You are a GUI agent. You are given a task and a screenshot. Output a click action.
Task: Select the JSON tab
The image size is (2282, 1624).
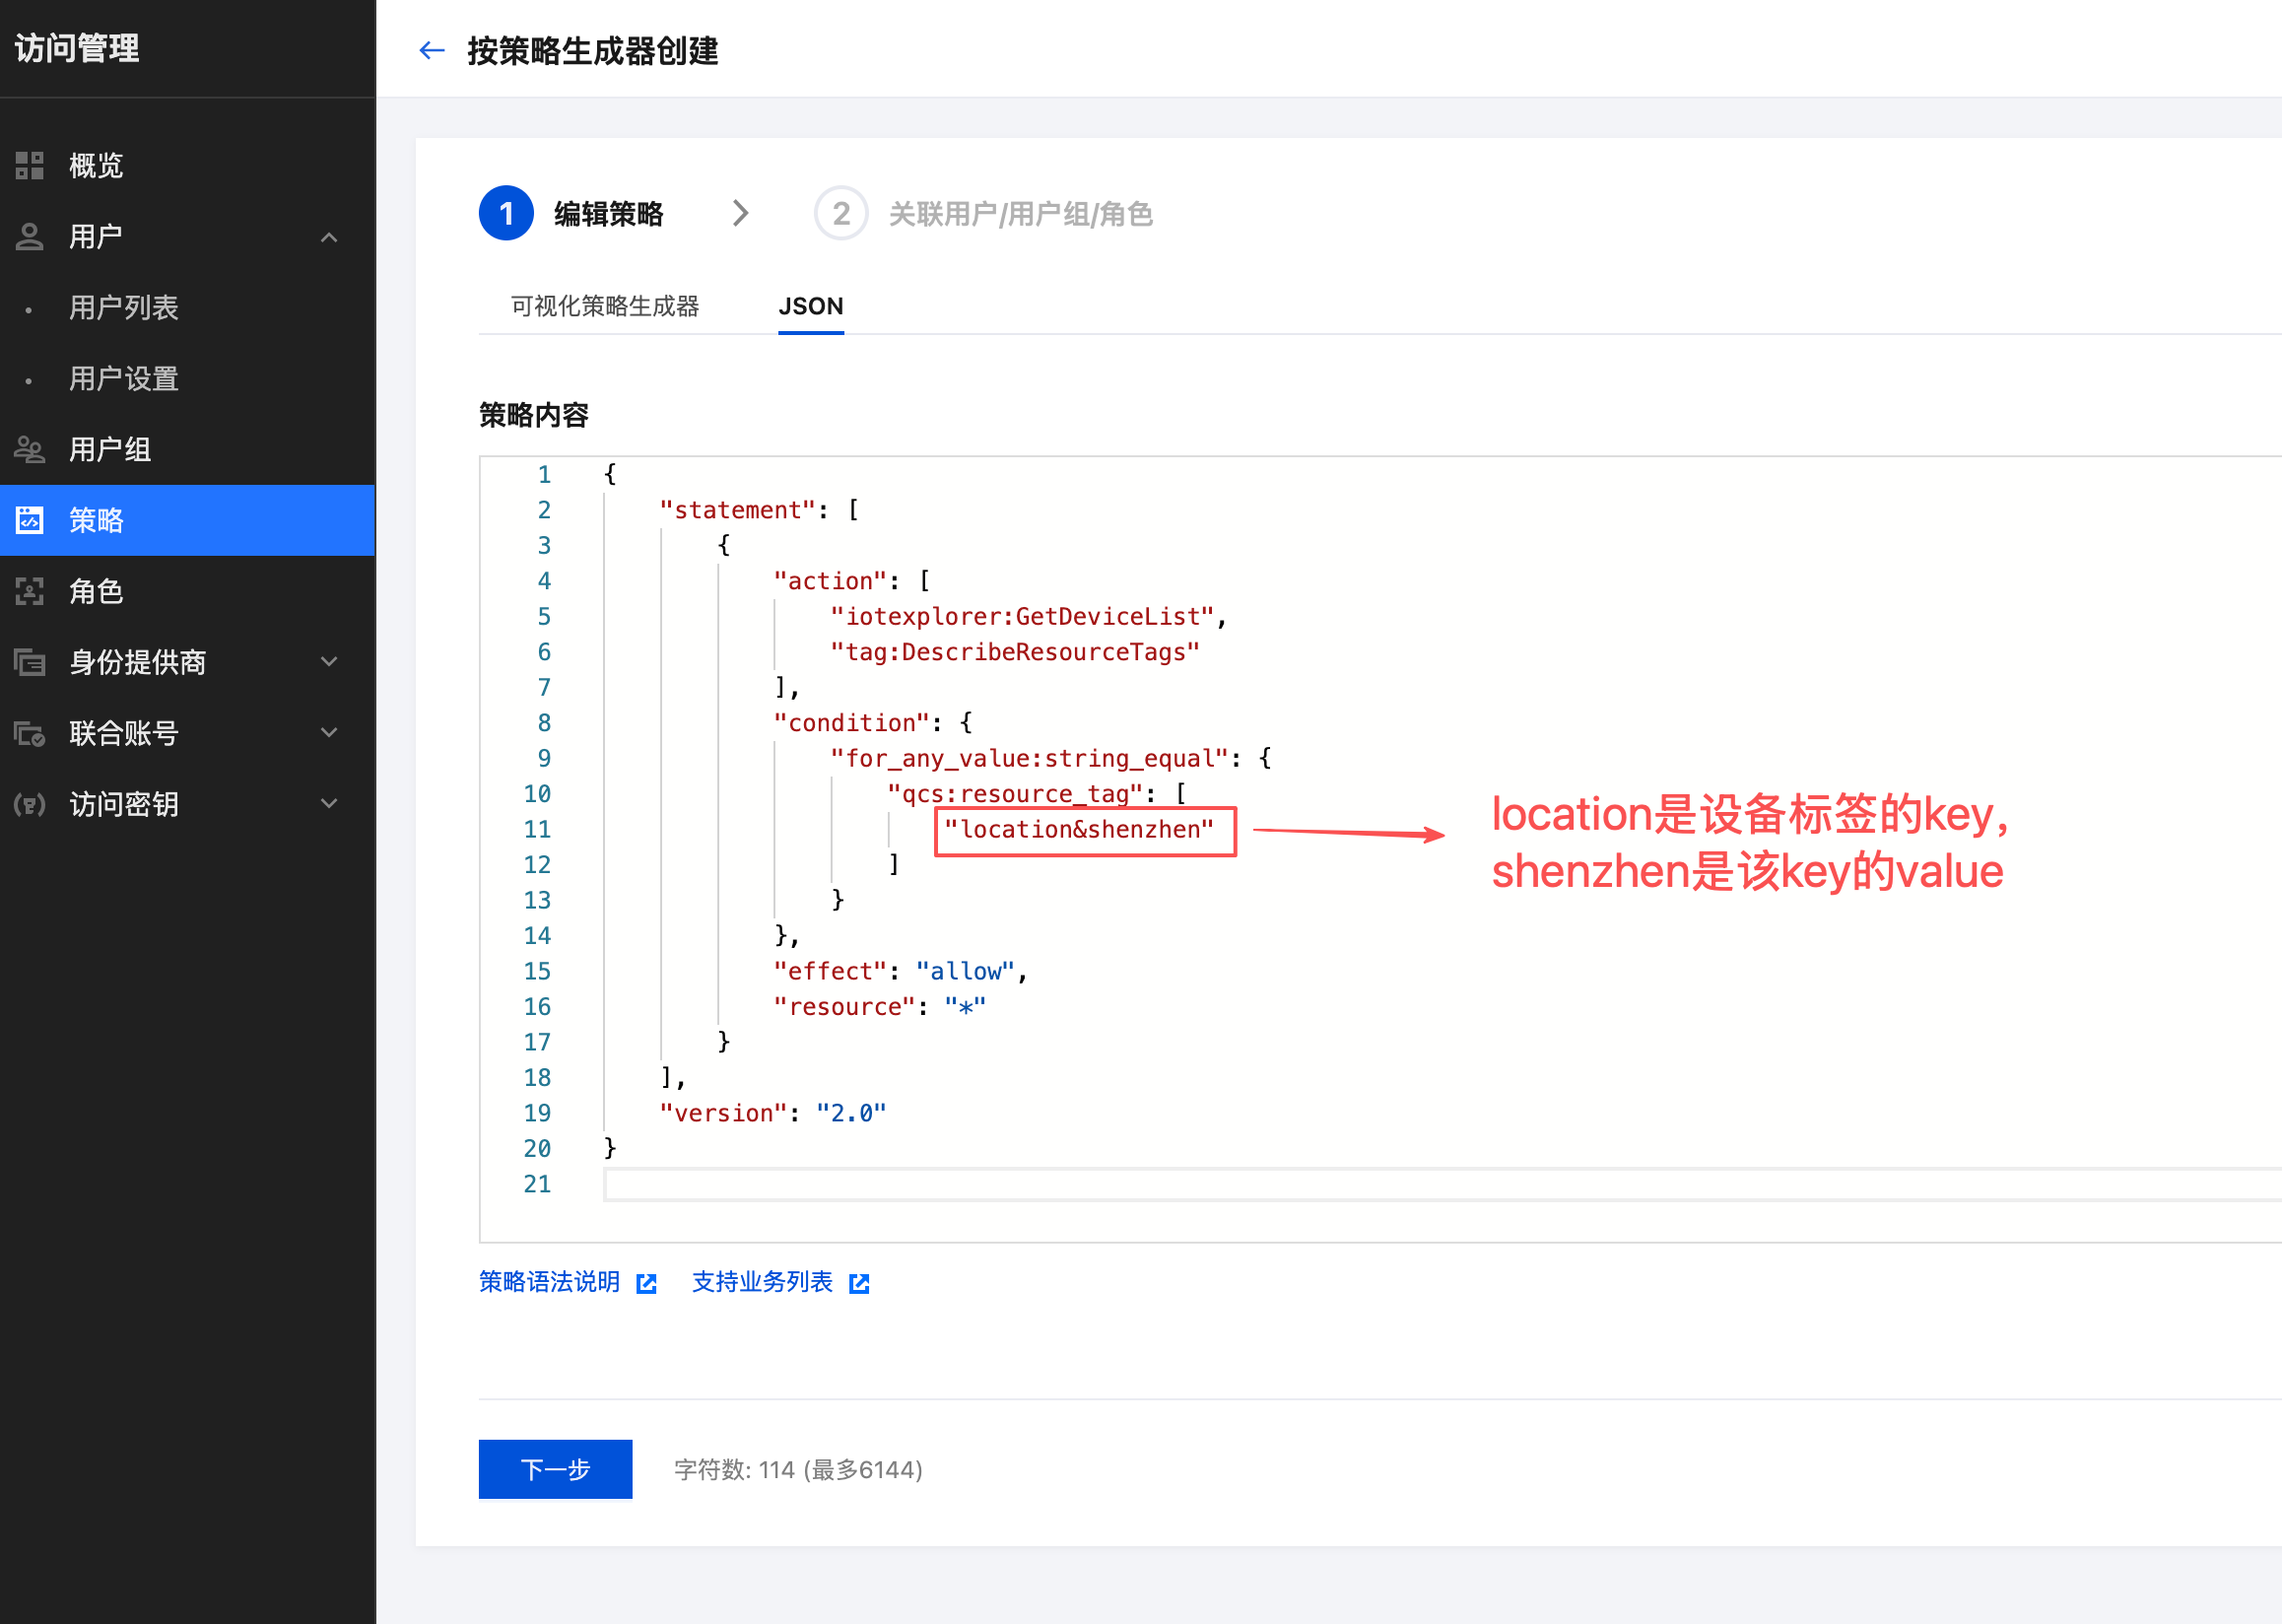[810, 306]
